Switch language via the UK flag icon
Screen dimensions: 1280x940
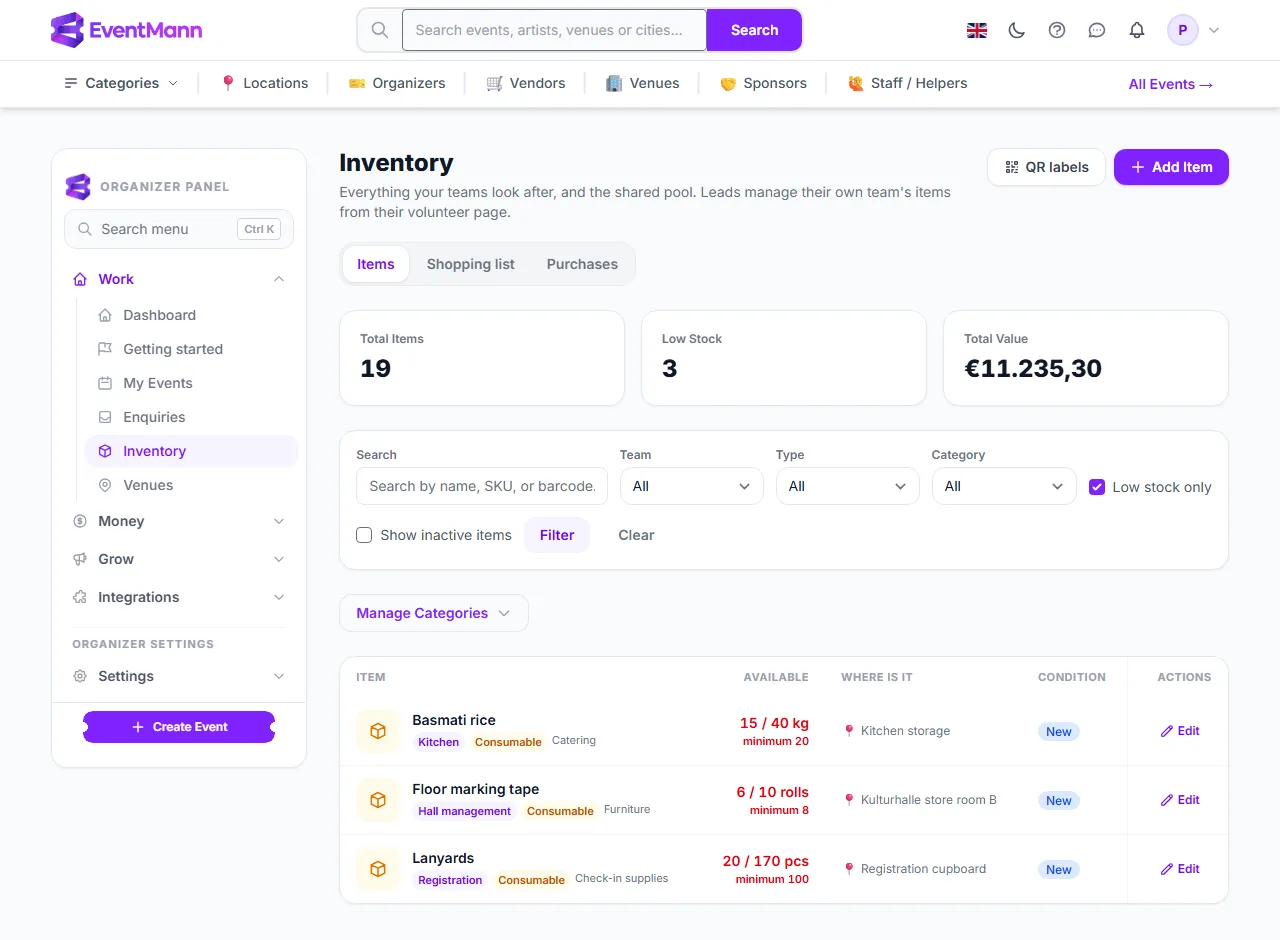pyautogui.click(x=977, y=30)
